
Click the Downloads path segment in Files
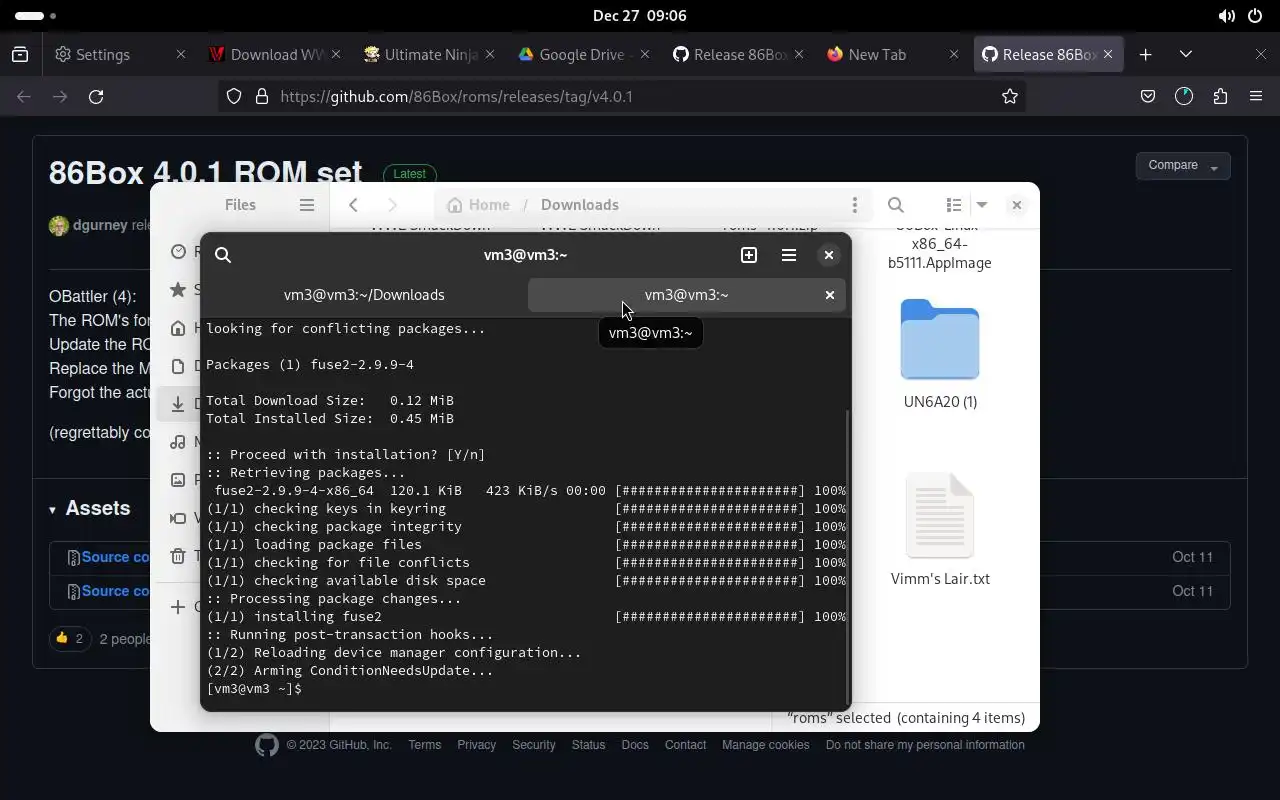click(x=579, y=205)
